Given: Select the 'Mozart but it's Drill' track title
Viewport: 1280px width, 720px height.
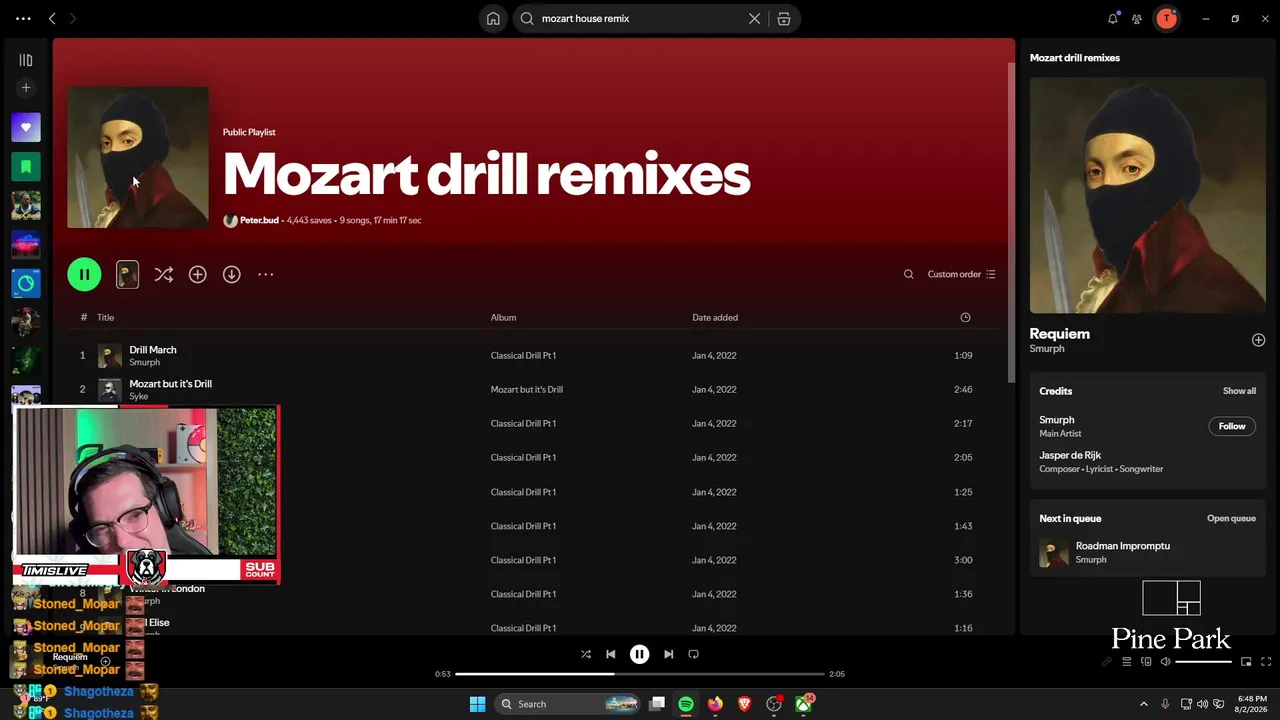Looking at the screenshot, I should (x=170, y=384).
